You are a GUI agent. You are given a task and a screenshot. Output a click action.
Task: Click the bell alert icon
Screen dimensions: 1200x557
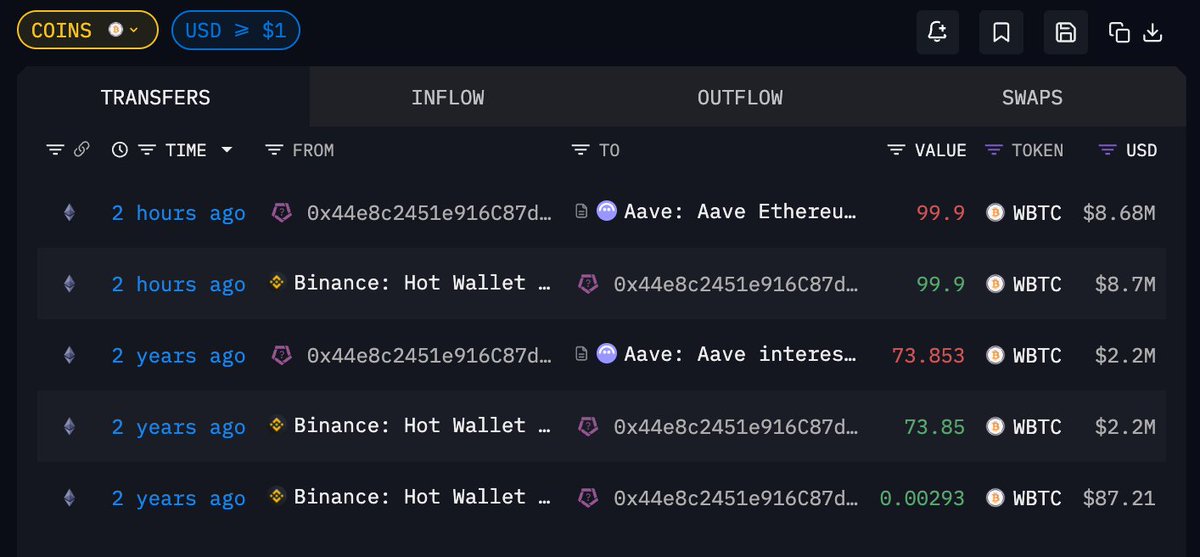[937, 32]
